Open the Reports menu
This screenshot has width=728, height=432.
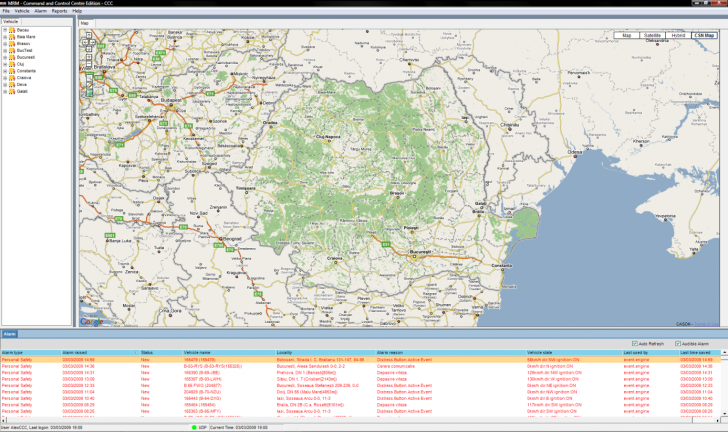[x=59, y=11]
